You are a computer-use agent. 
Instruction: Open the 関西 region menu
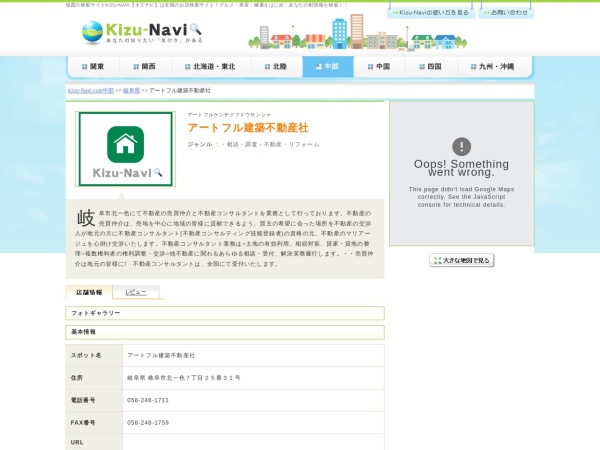point(145,67)
